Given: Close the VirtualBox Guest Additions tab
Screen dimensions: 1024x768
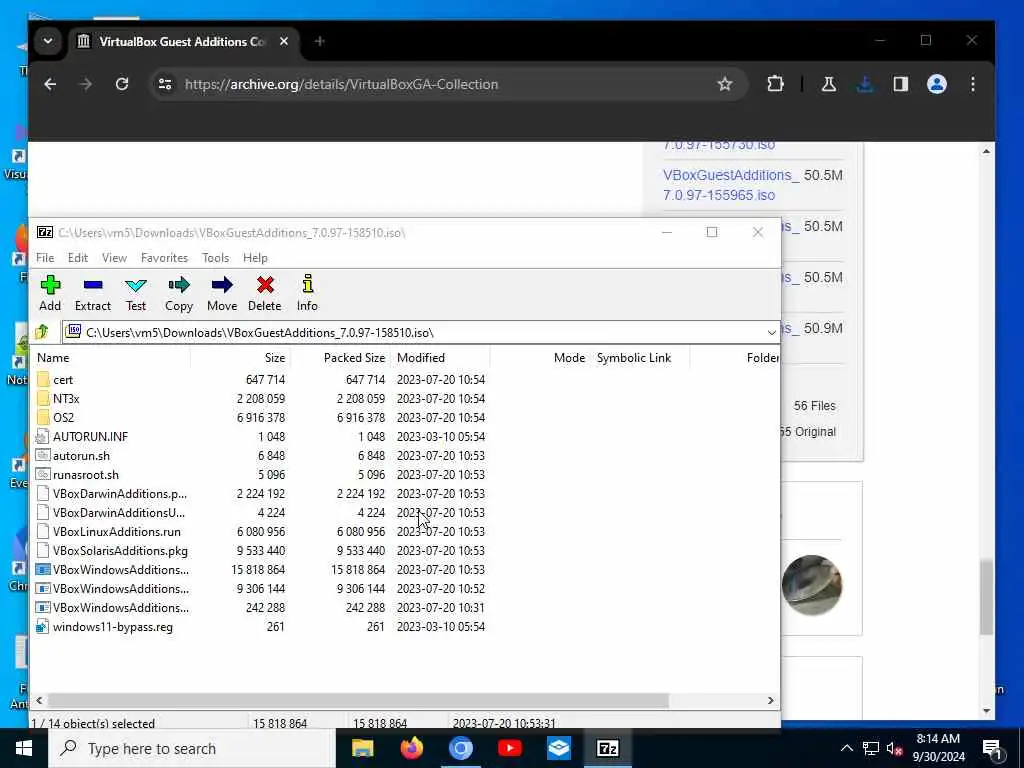Looking at the screenshot, I should (283, 41).
